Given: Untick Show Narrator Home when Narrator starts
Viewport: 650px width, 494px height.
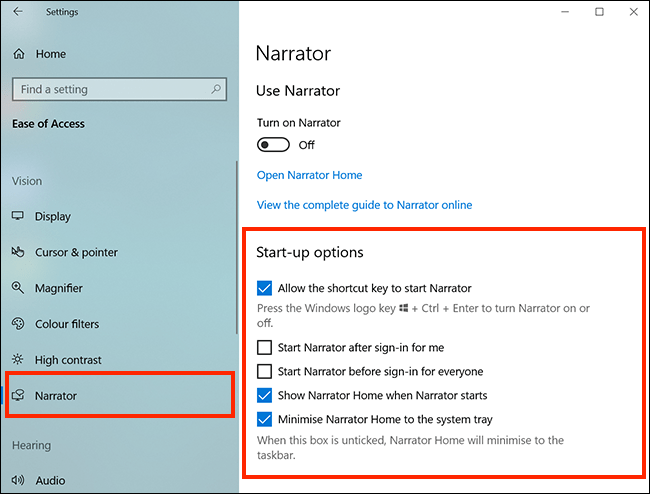Looking at the screenshot, I should 264,395.
